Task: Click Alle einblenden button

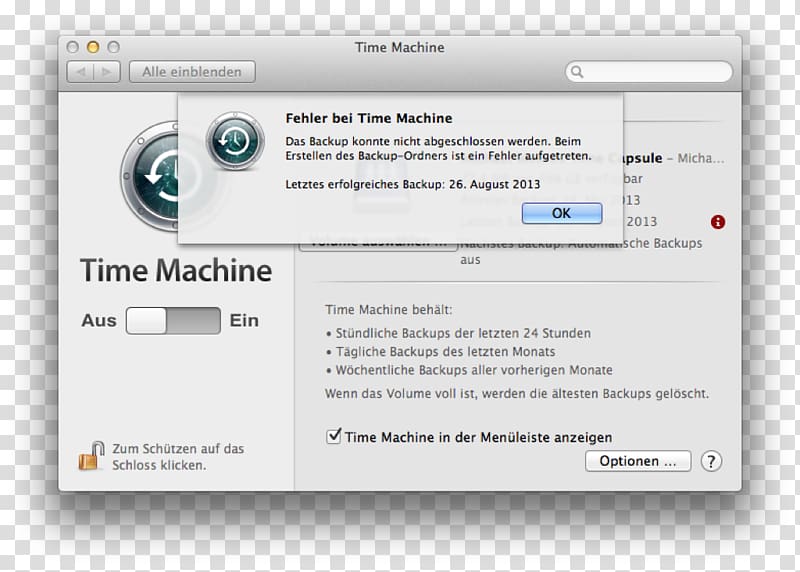Action: click(x=192, y=72)
